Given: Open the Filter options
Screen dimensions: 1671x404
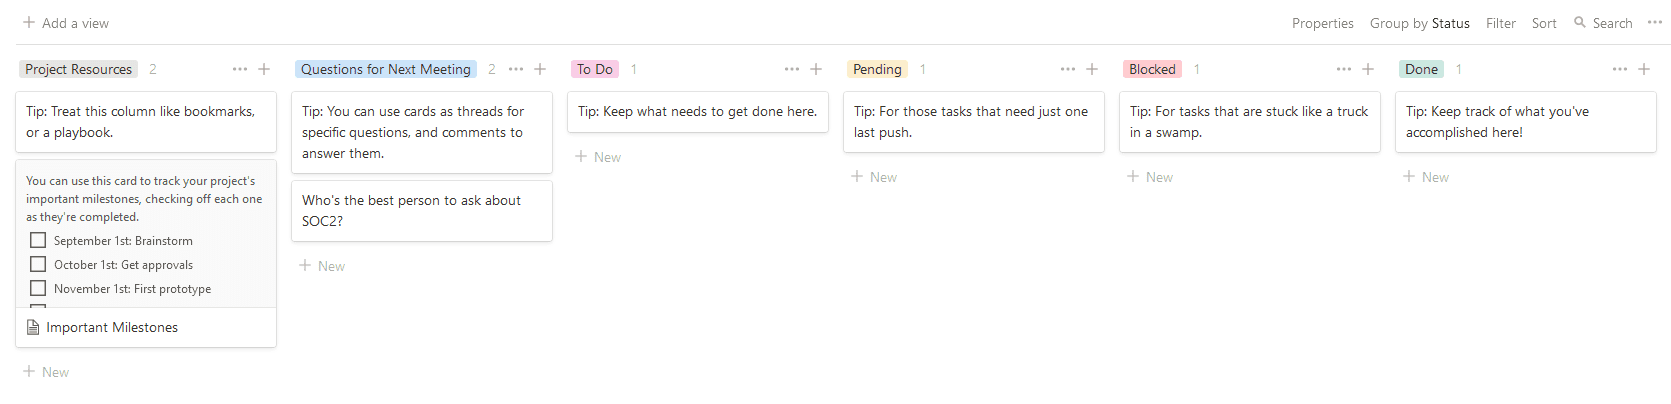Looking at the screenshot, I should [1500, 23].
